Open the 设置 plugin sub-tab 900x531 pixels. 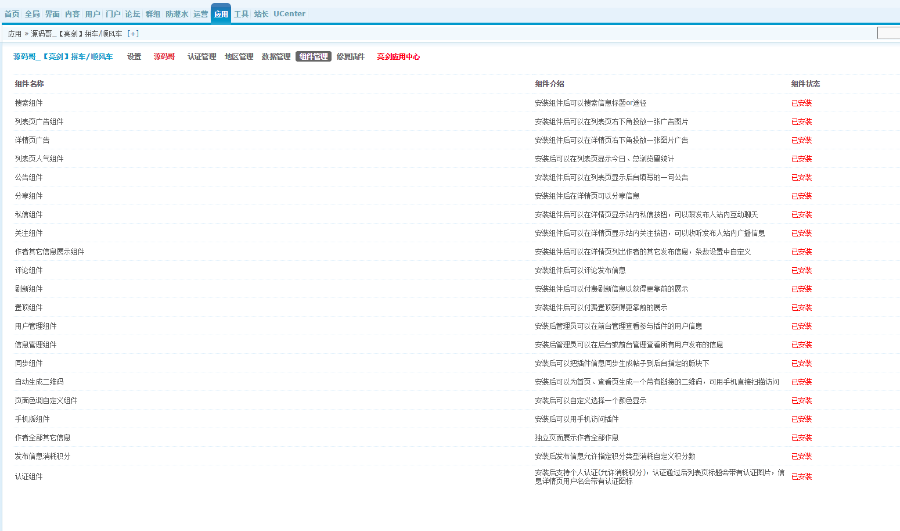pos(134,57)
